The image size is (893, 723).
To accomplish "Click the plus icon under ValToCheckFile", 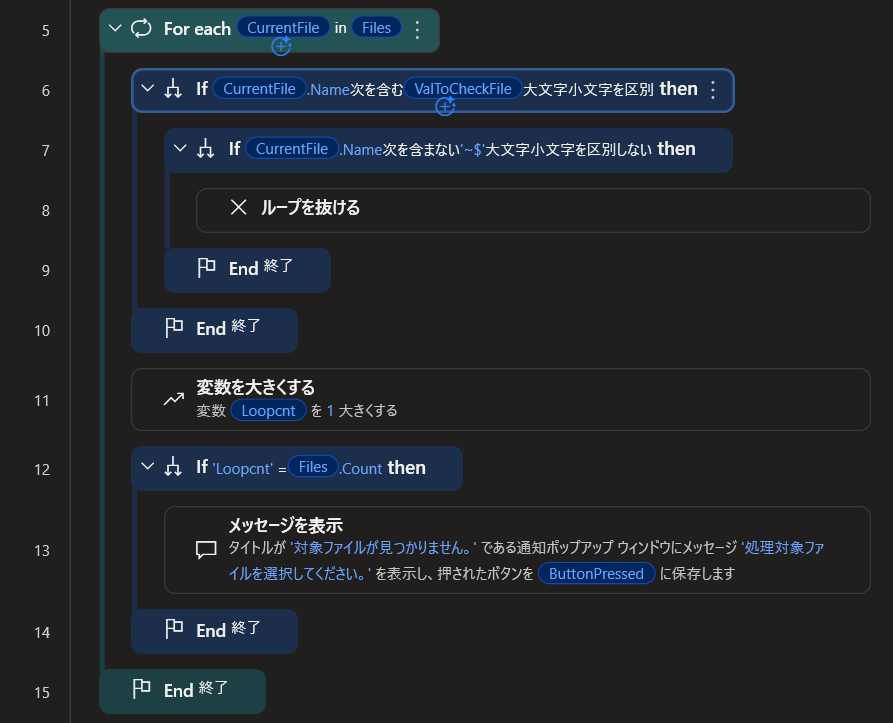I will click(446, 106).
